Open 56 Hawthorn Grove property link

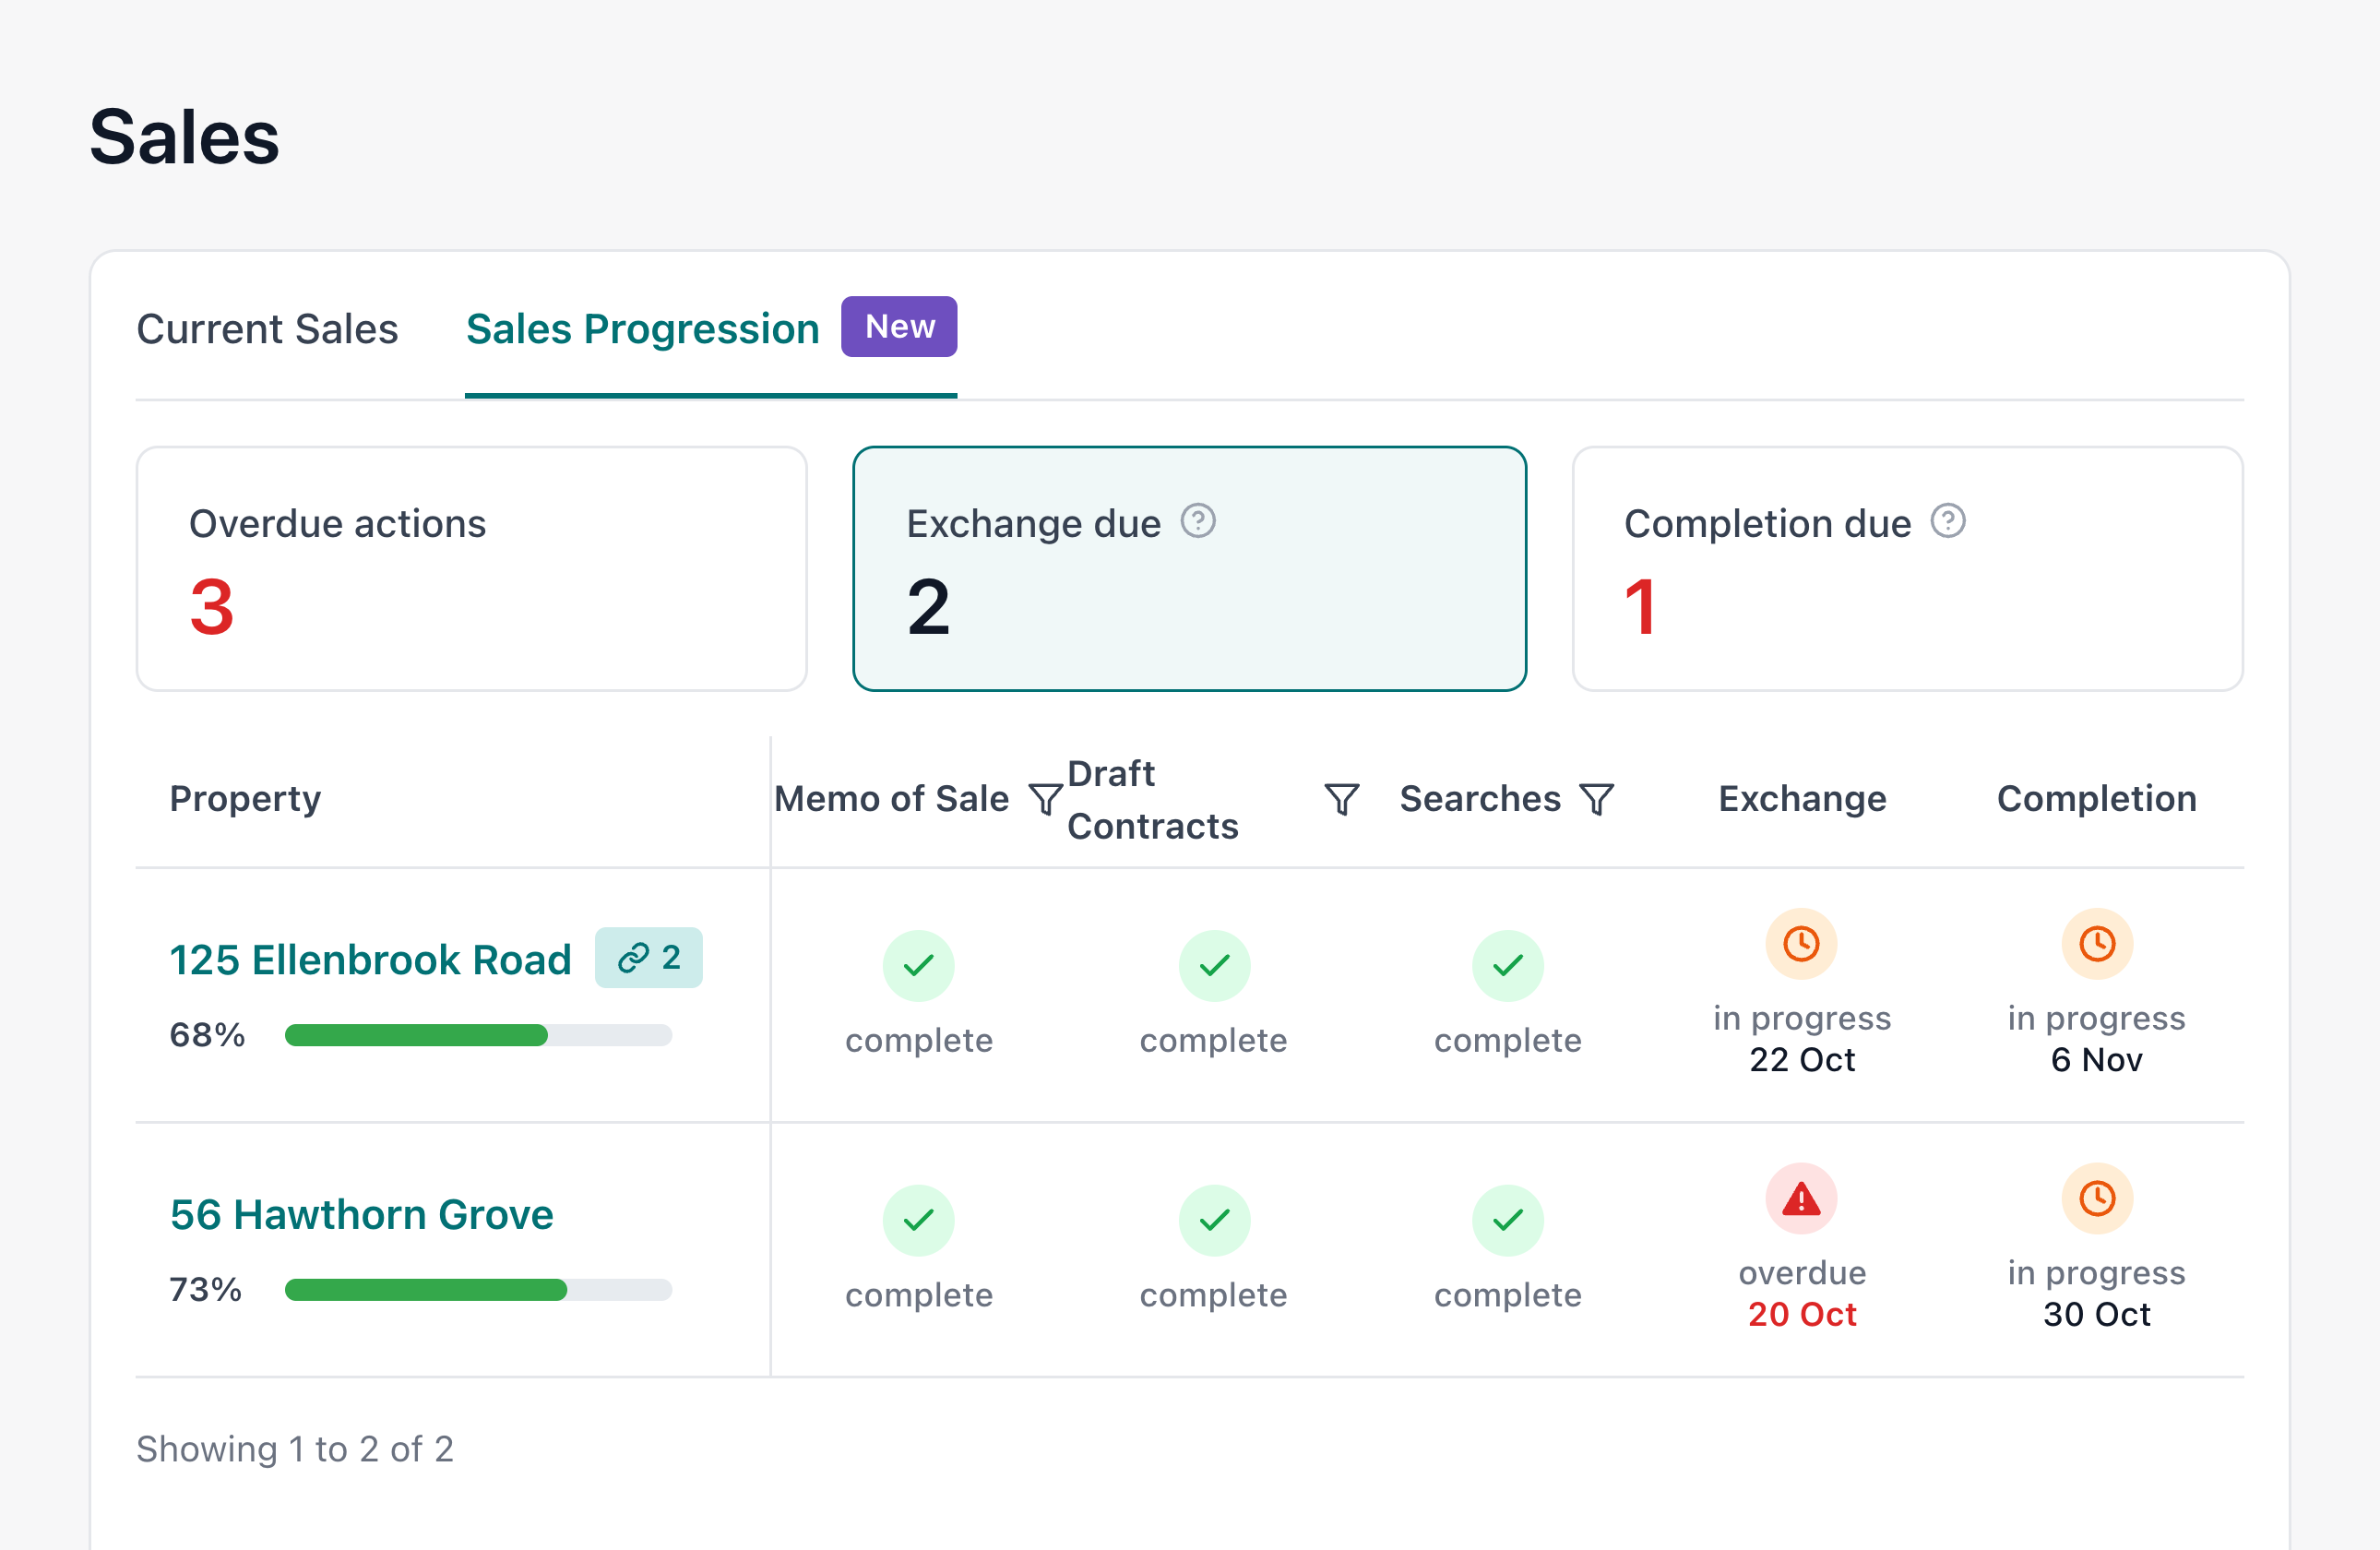(361, 1214)
